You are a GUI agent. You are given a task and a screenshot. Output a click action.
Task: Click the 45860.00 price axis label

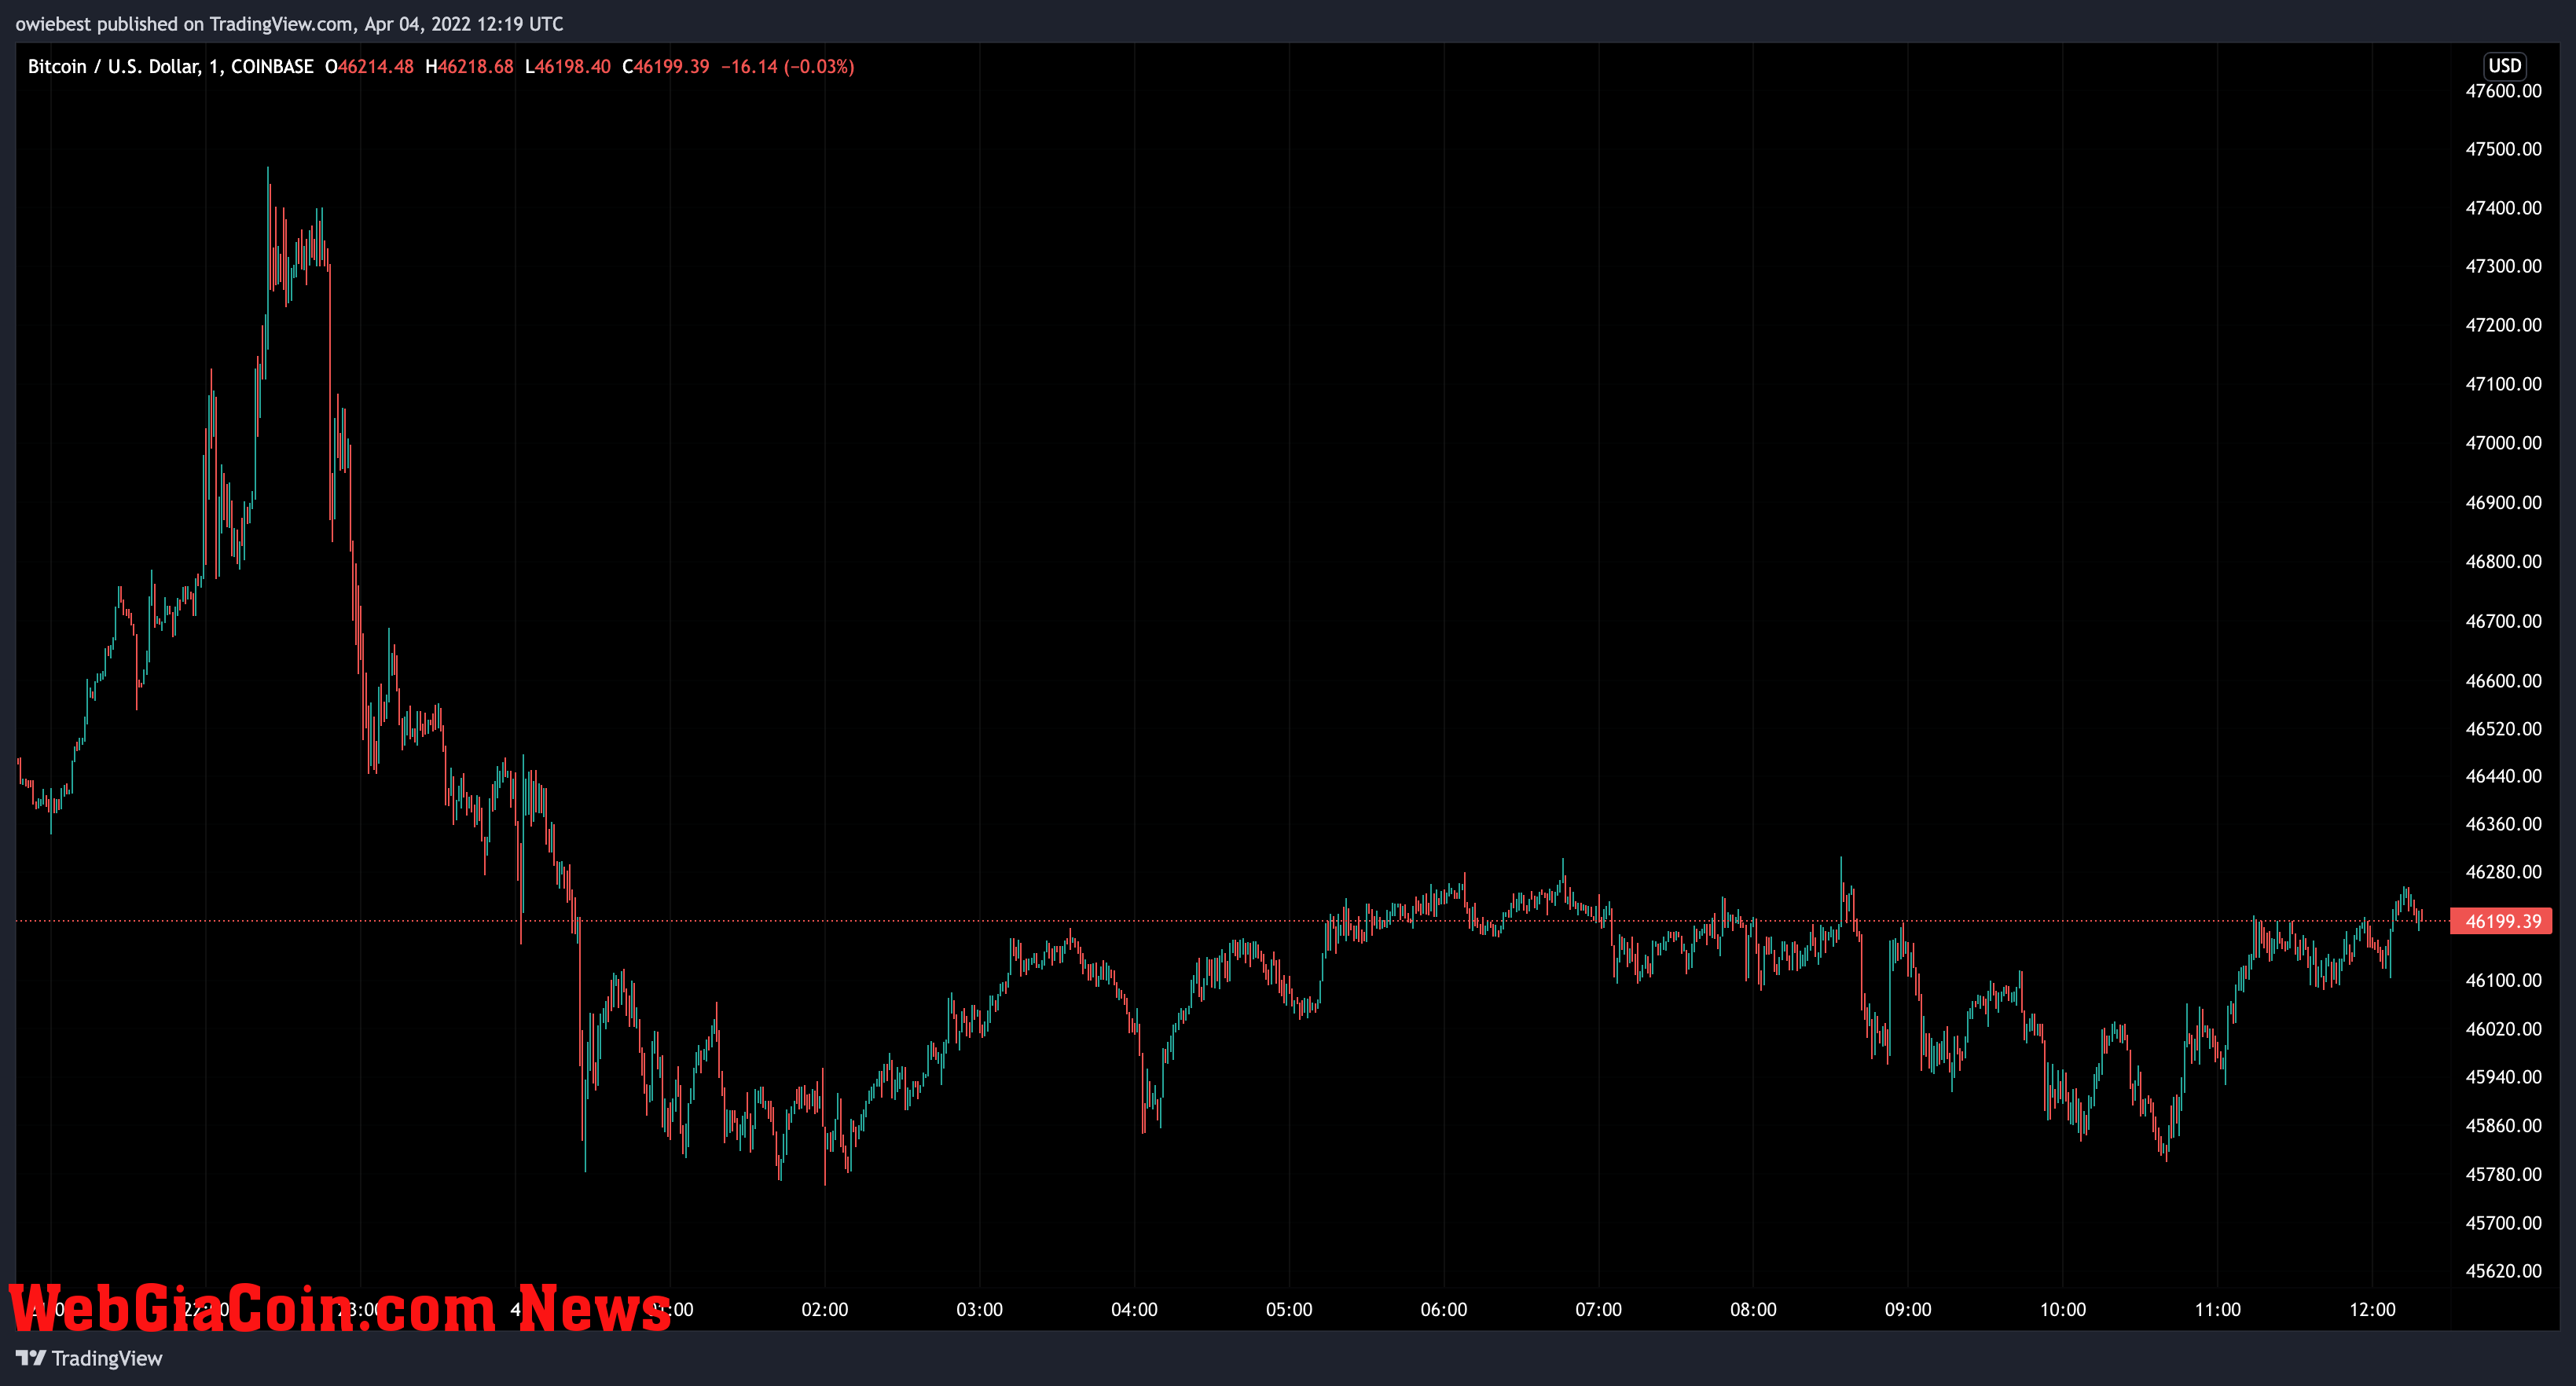[x=2503, y=1126]
